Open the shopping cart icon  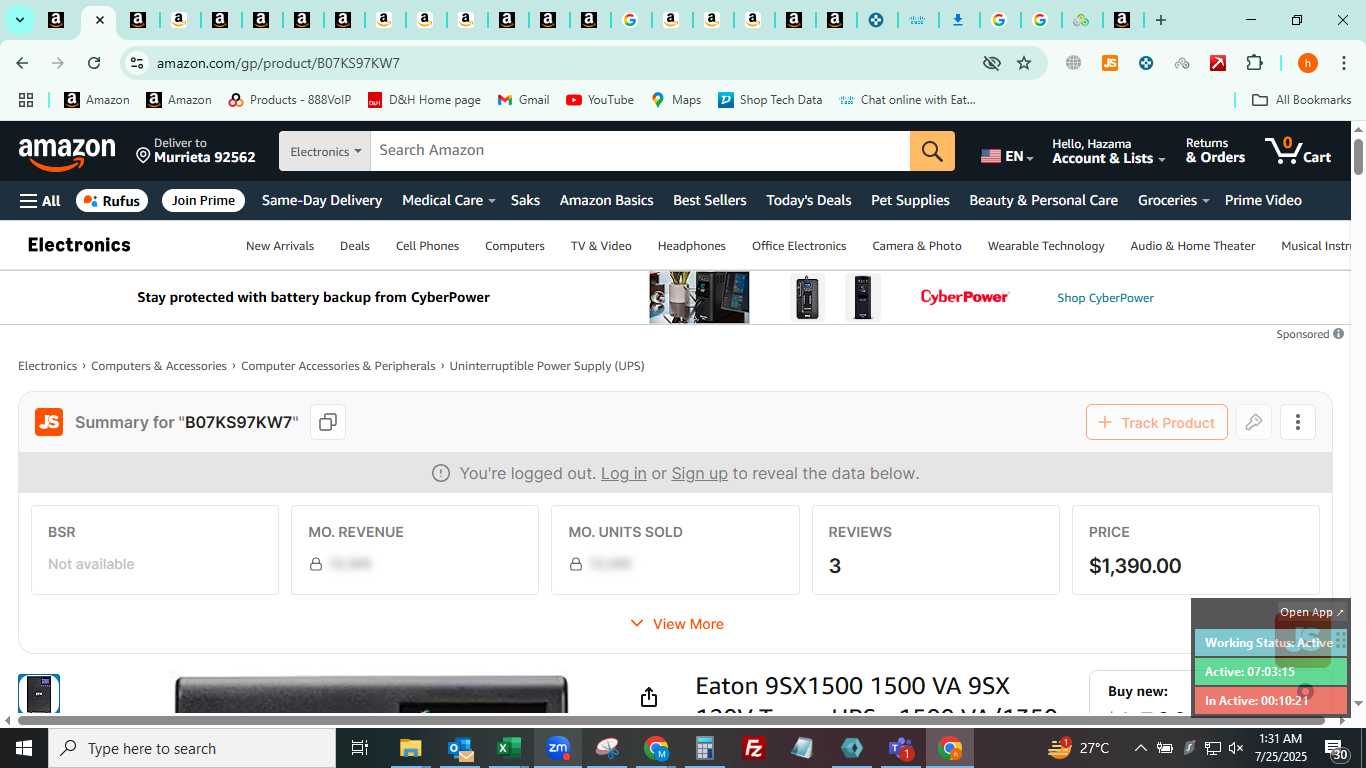pyautogui.click(x=1297, y=151)
